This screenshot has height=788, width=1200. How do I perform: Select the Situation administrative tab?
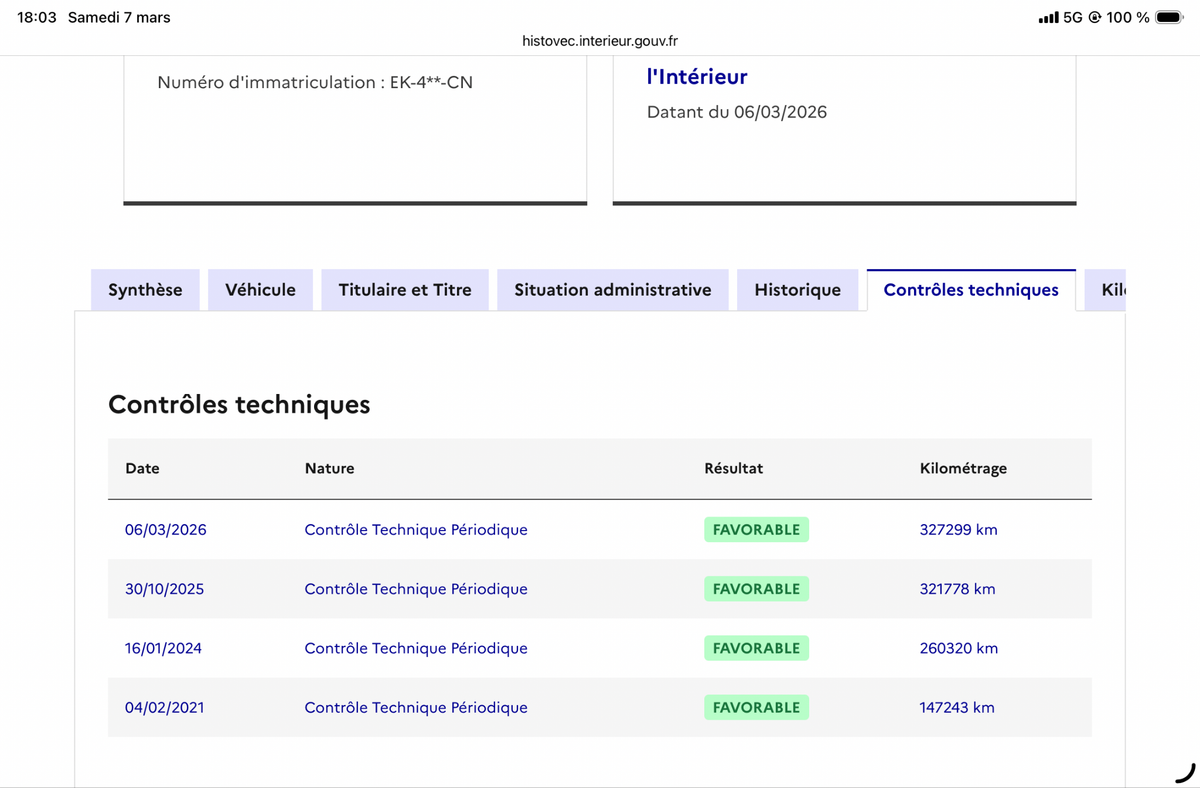613,290
